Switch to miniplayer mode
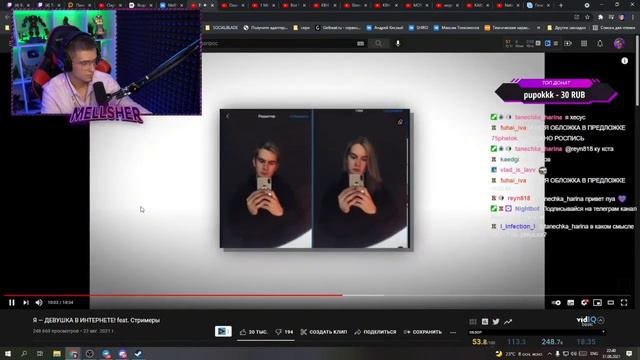Viewport: 640px width, 360px height. pos(598,302)
